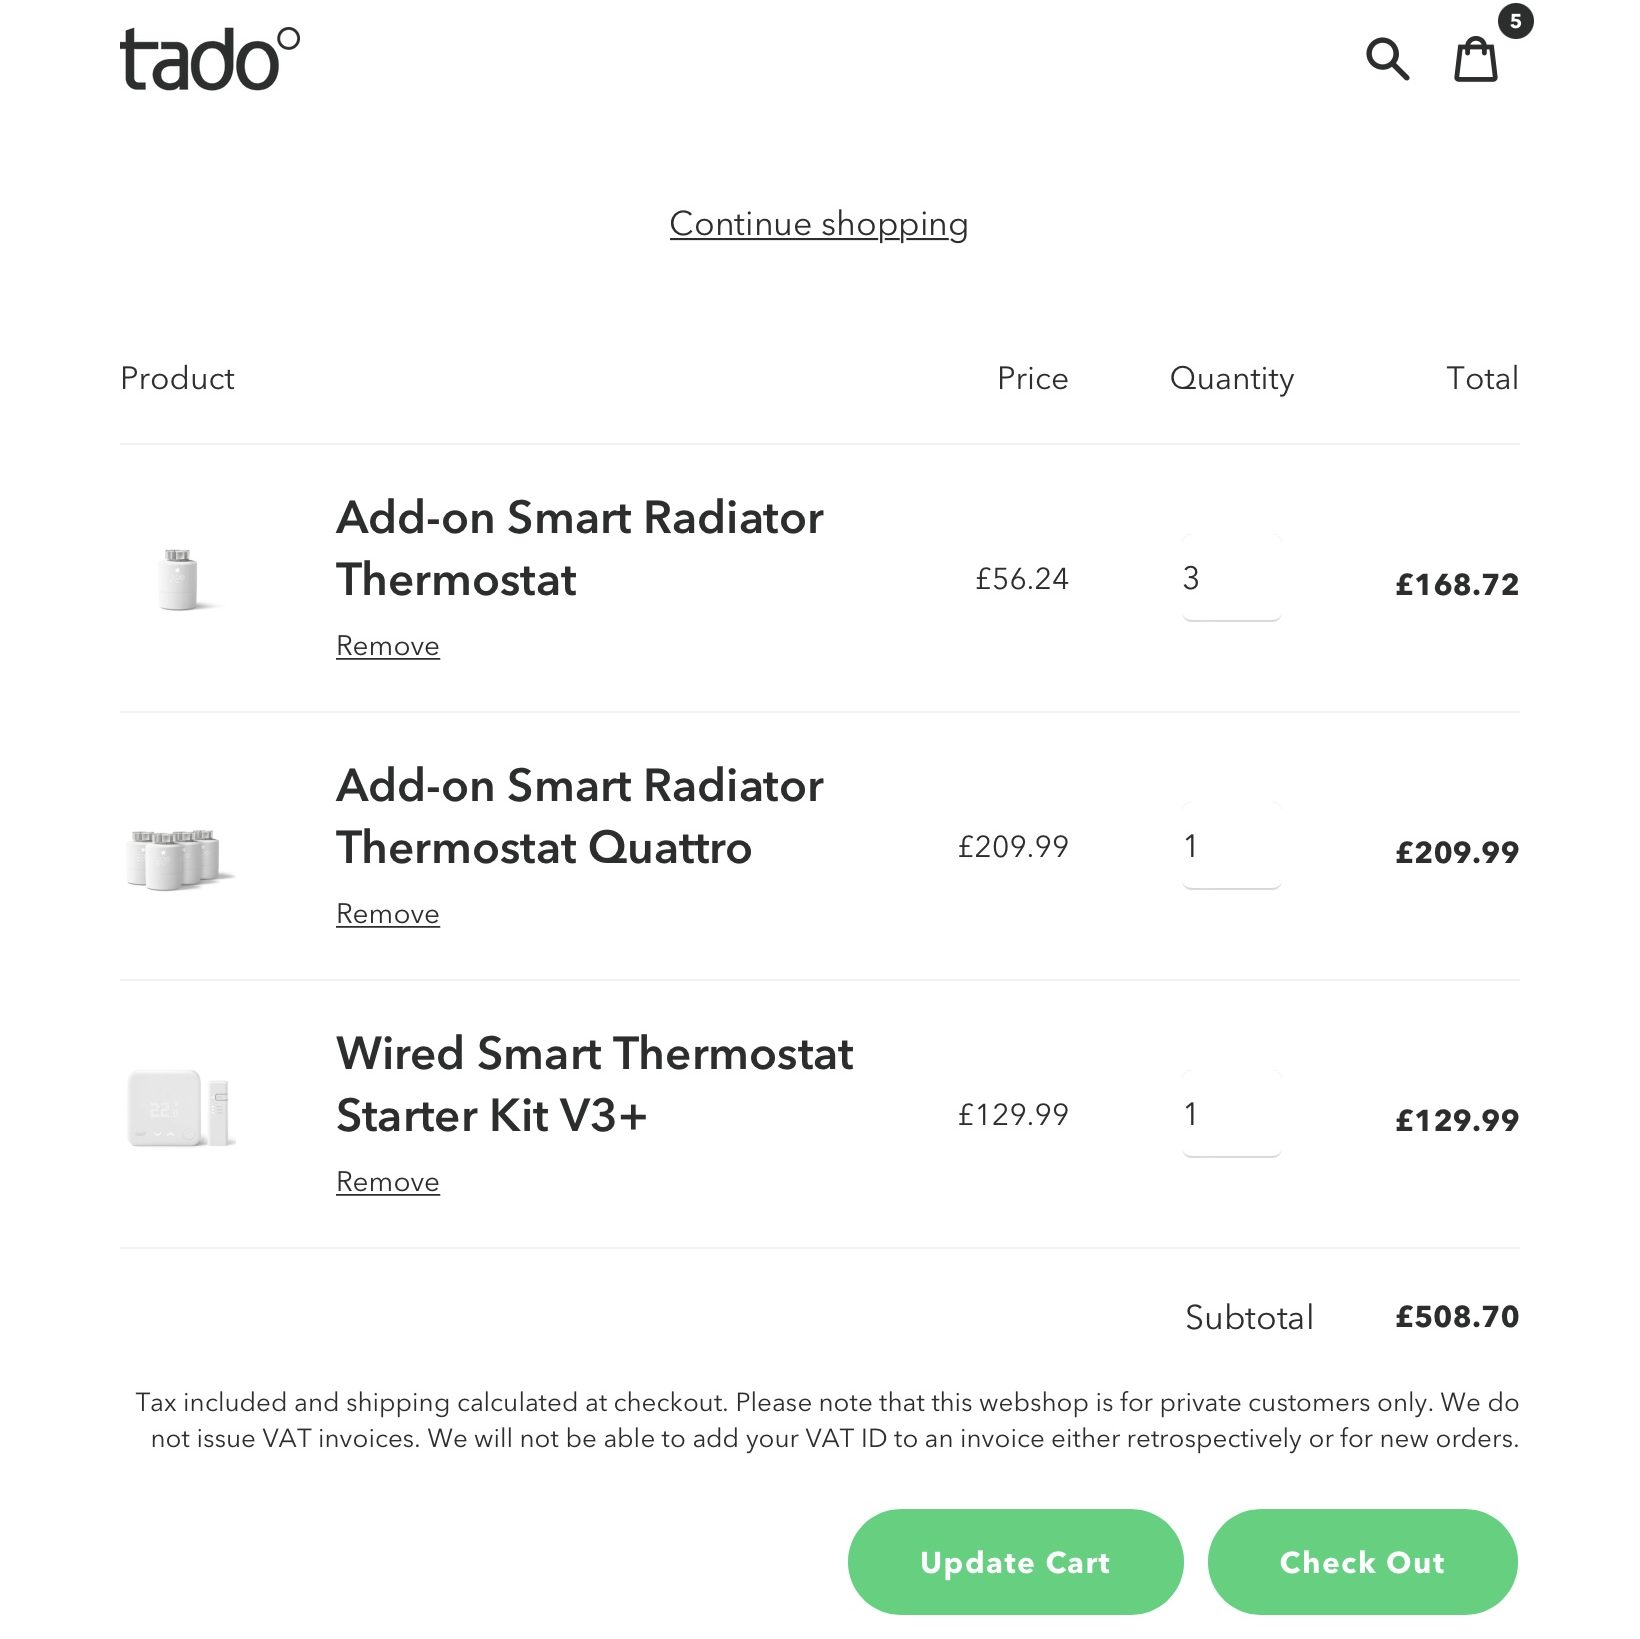Screen dimensions: 1640x1639
Task: Open the Thermostat Quattro product image
Action: [179, 858]
